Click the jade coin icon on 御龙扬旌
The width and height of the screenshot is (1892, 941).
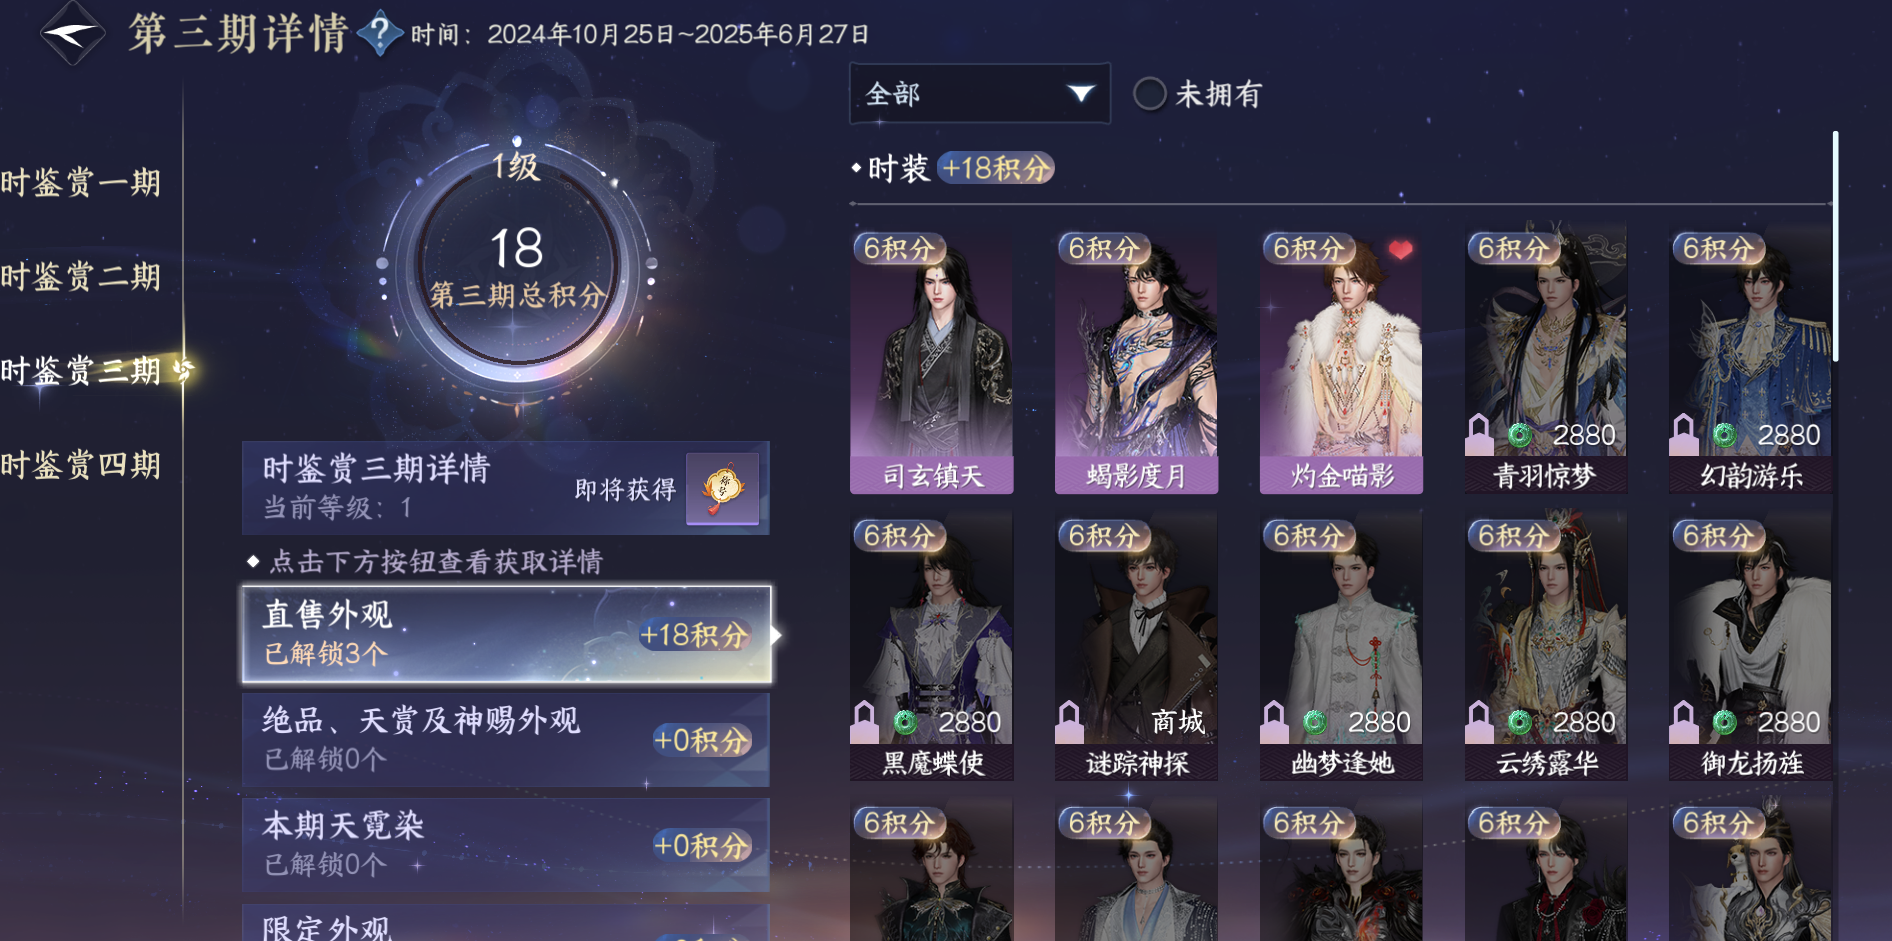(1724, 722)
